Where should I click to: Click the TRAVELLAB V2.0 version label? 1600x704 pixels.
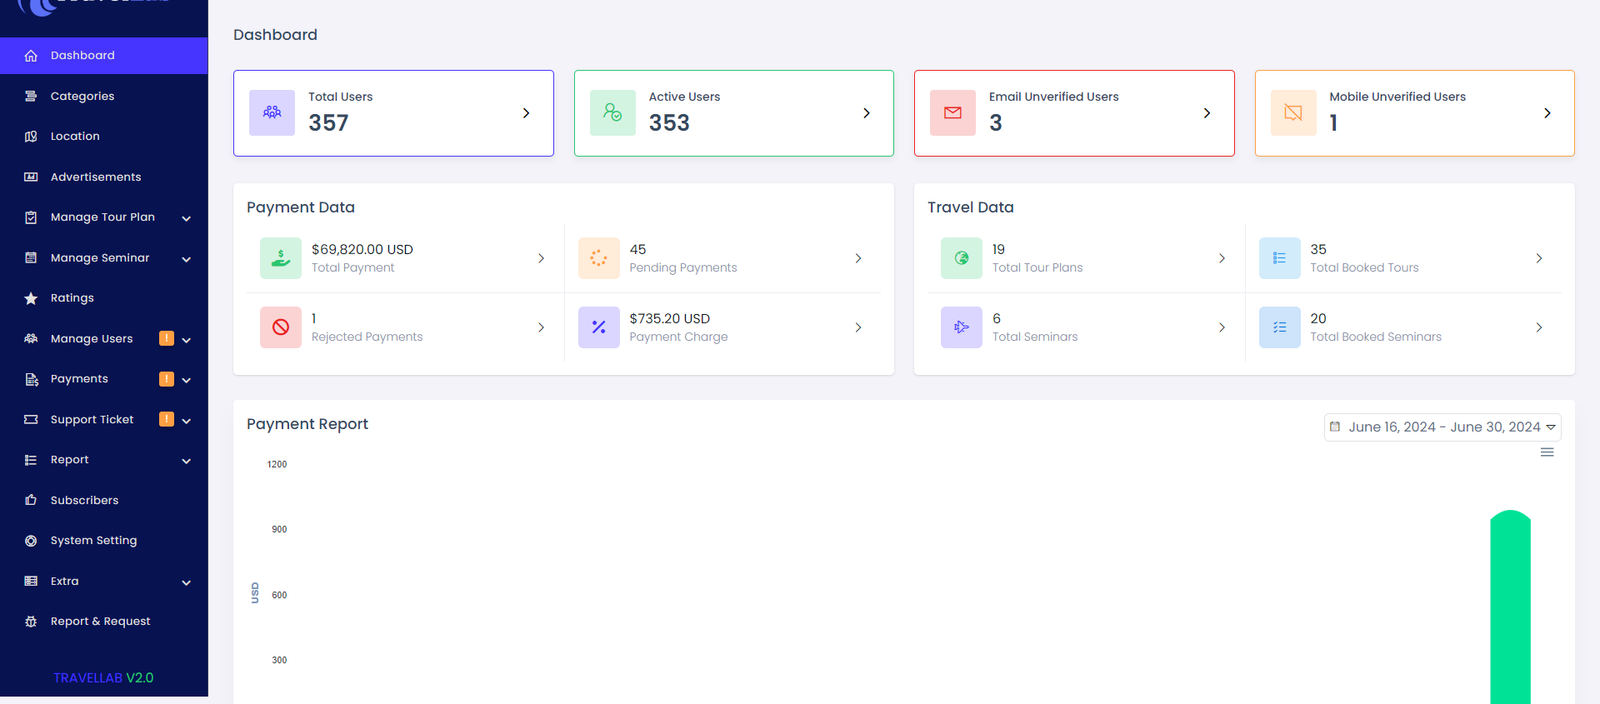point(104,678)
